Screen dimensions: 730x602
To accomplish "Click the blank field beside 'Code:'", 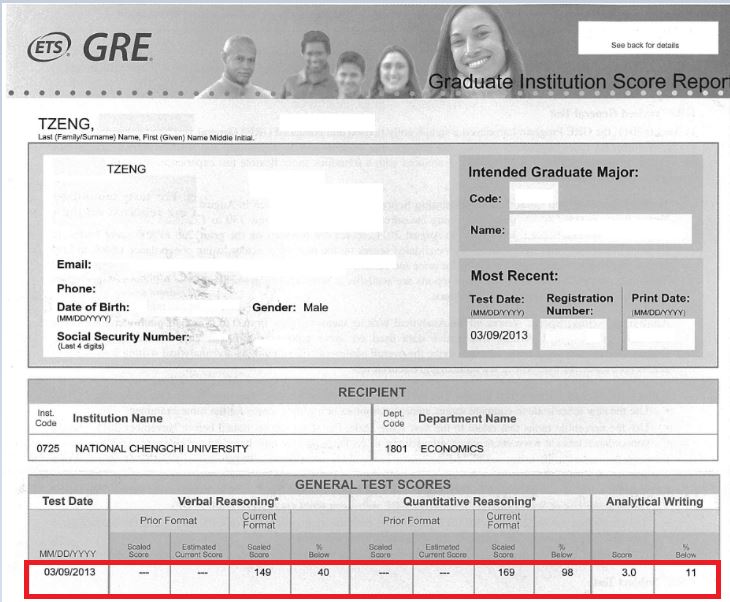I will click(534, 196).
